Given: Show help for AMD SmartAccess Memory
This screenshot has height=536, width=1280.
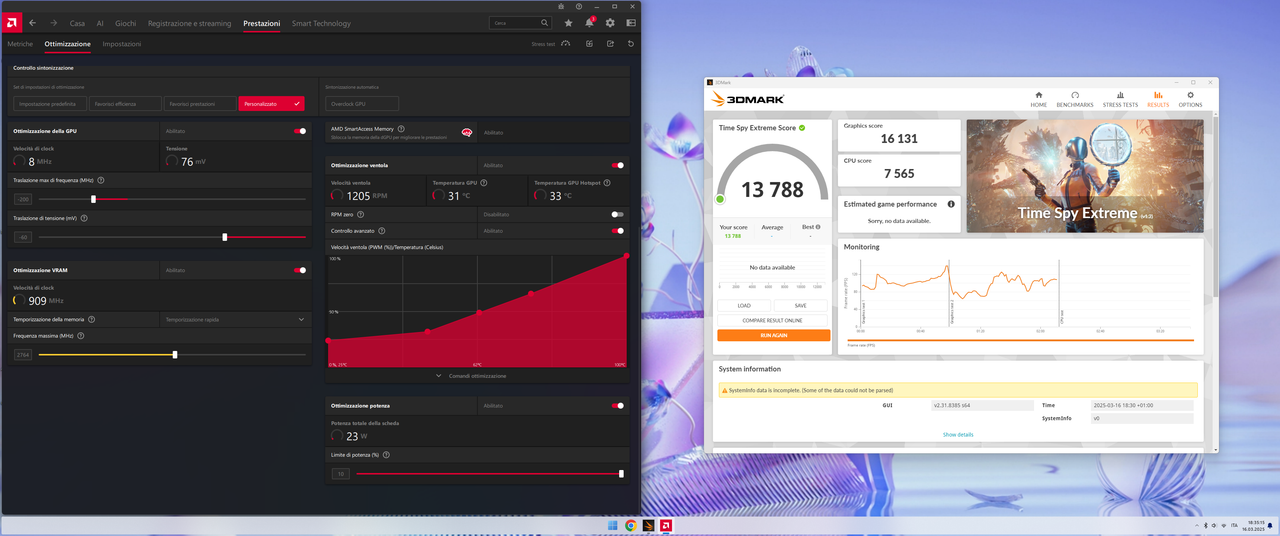Looking at the screenshot, I should (x=401, y=129).
